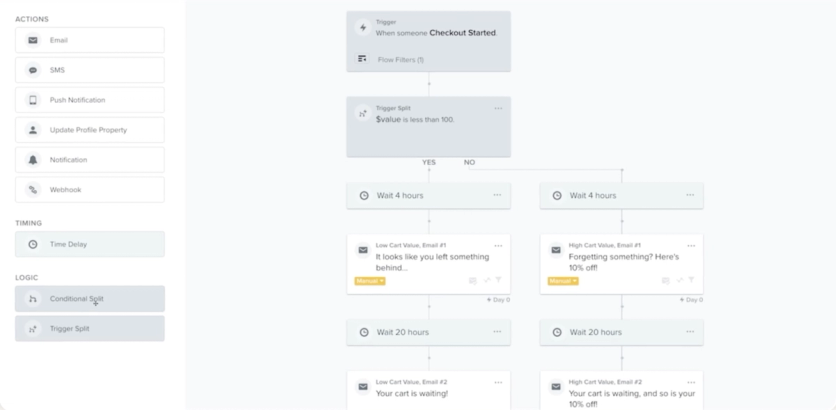Open three-dot menu on right Wait 20 hours
This screenshot has height=410, width=836.
click(x=690, y=332)
